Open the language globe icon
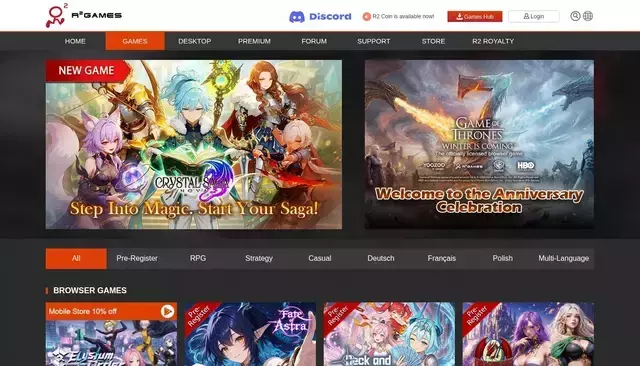 [x=588, y=16]
